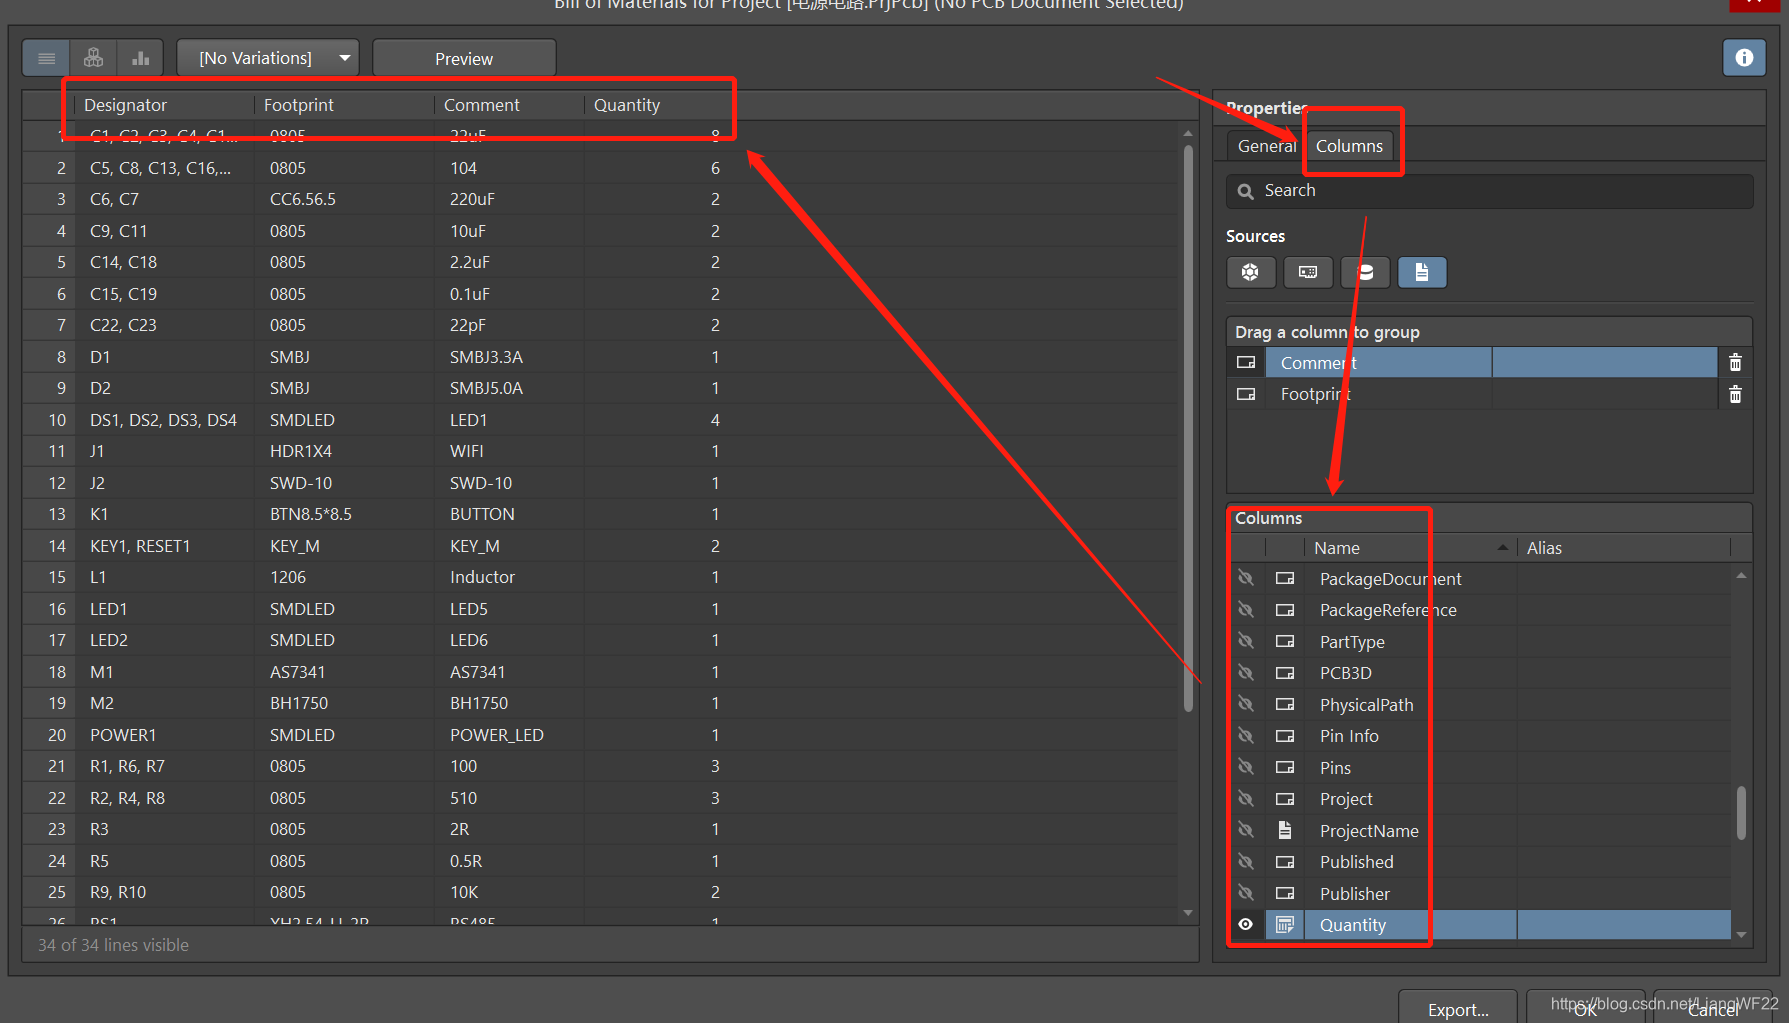1789x1023 pixels.
Task: Show the PhysicalPath column via eye icon
Action: pyautogui.click(x=1246, y=704)
